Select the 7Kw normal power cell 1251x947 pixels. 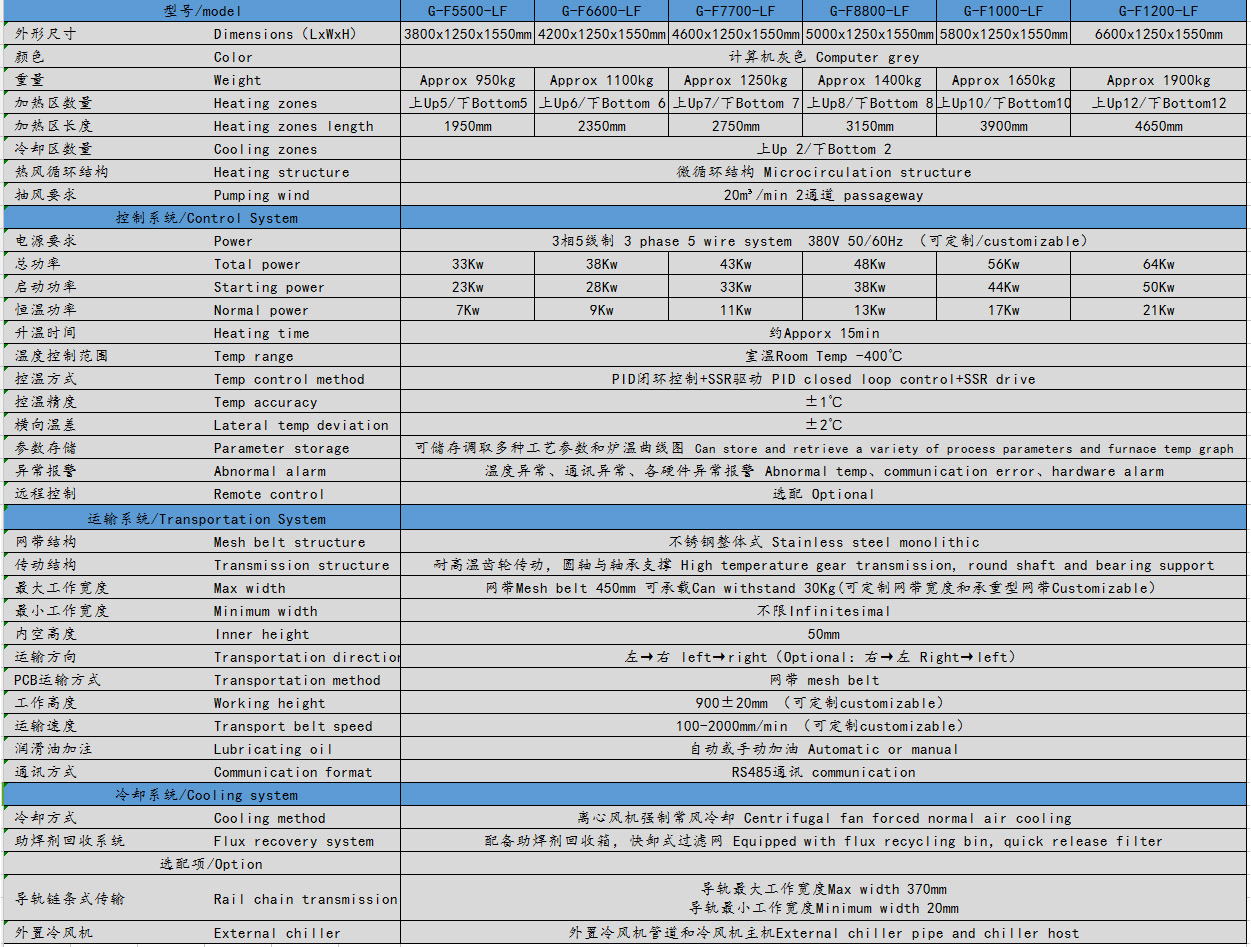coord(467,310)
